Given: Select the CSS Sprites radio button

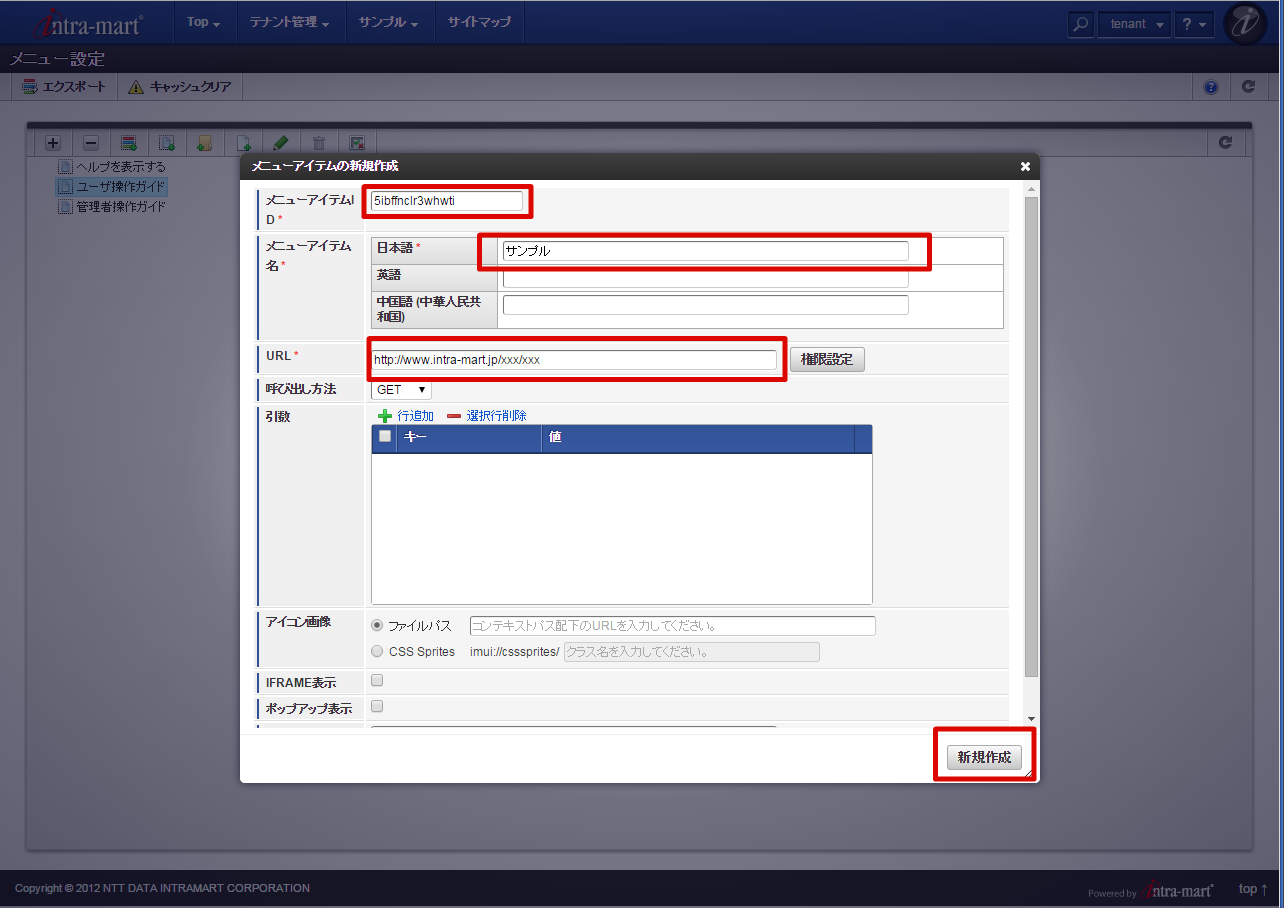Looking at the screenshot, I should (x=377, y=651).
